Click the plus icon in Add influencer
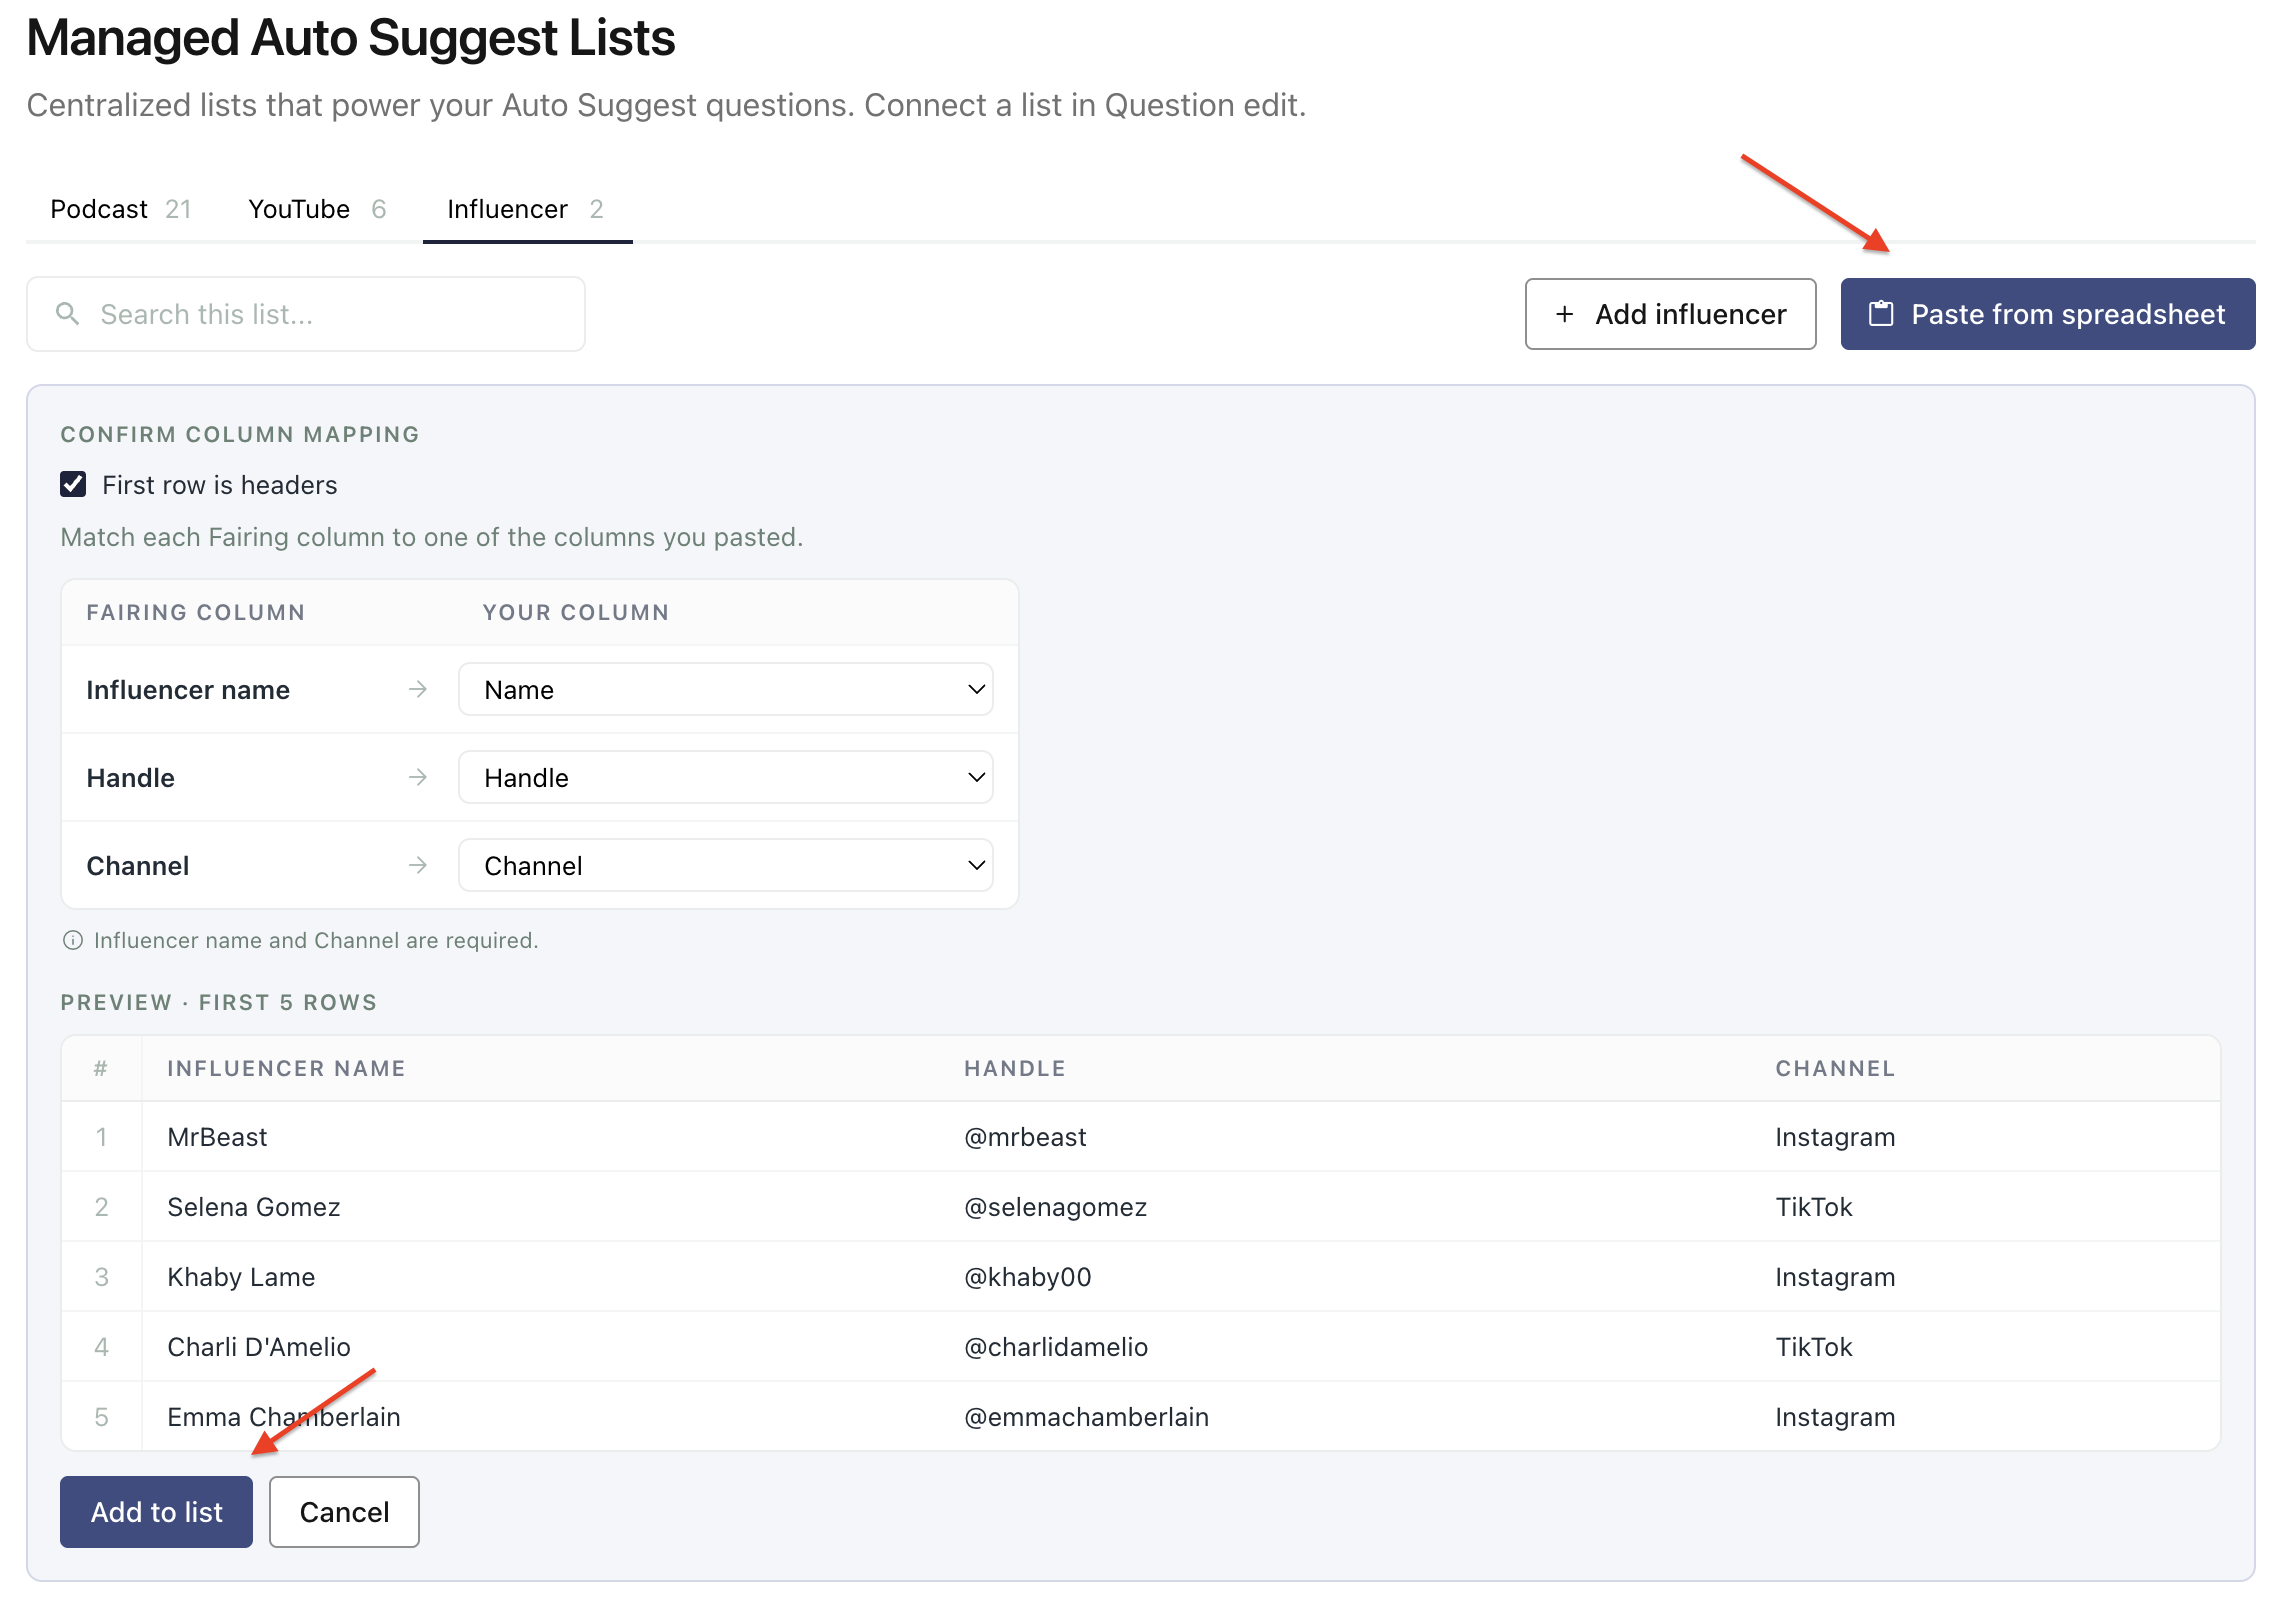2286x1602 pixels. 1565,314
